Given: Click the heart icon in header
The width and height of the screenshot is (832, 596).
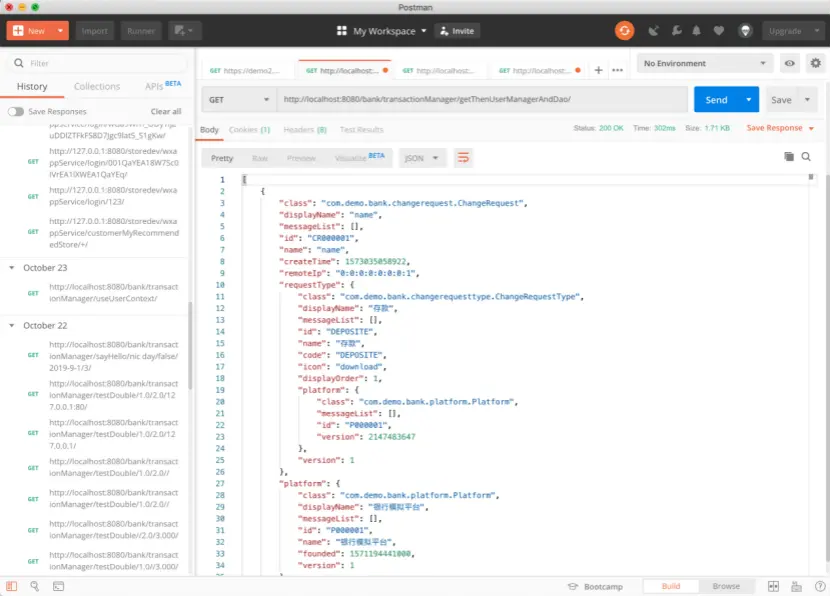Looking at the screenshot, I should pyautogui.click(x=718, y=31).
